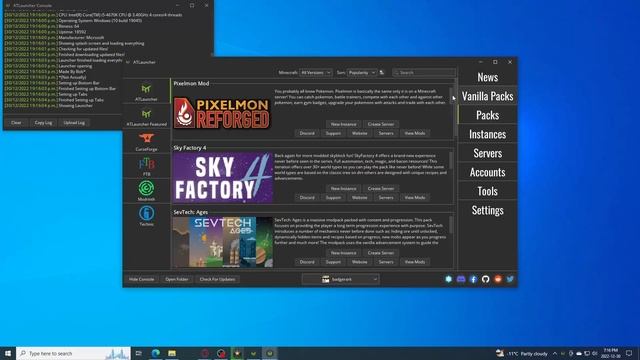Image resolution: width=640 pixels, height=360 pixels.
Task: Click Website button for Pixelmon Mod
Action: point(360,133)
